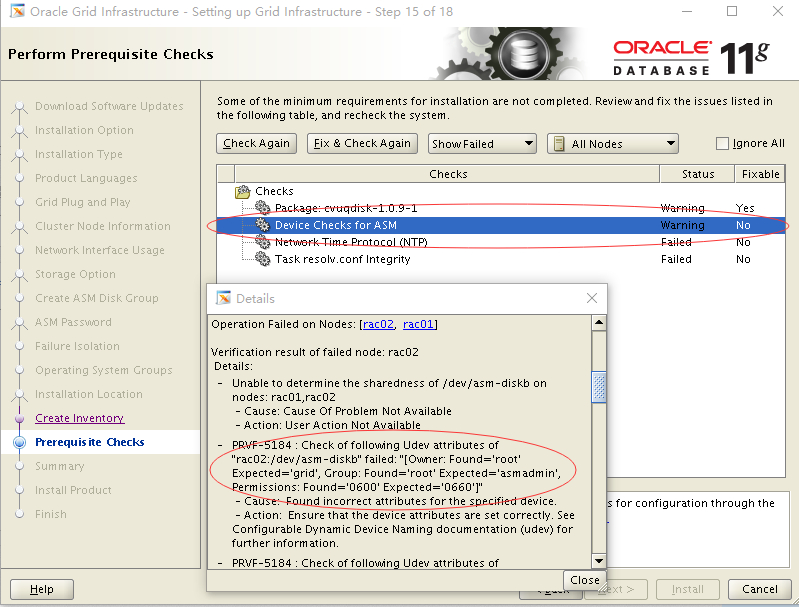This screenshot has width=799, height=607.
Task: Click the Create ASM Disk Group step
Action: (97, 298)
